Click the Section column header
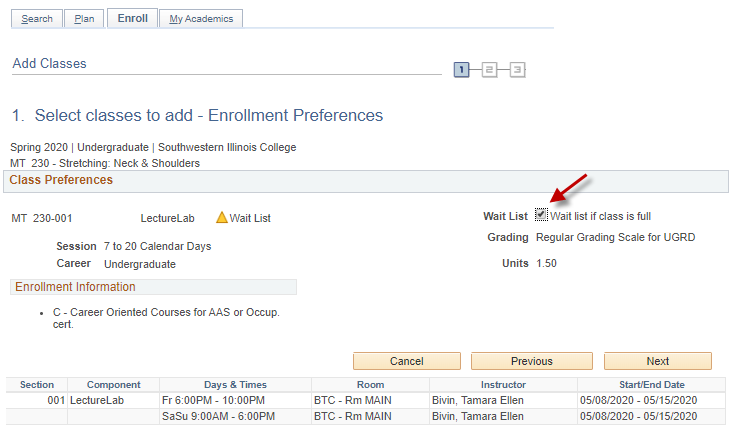Image resolution: width=738 pixels, height=427 pixels. tap(37, 385)
